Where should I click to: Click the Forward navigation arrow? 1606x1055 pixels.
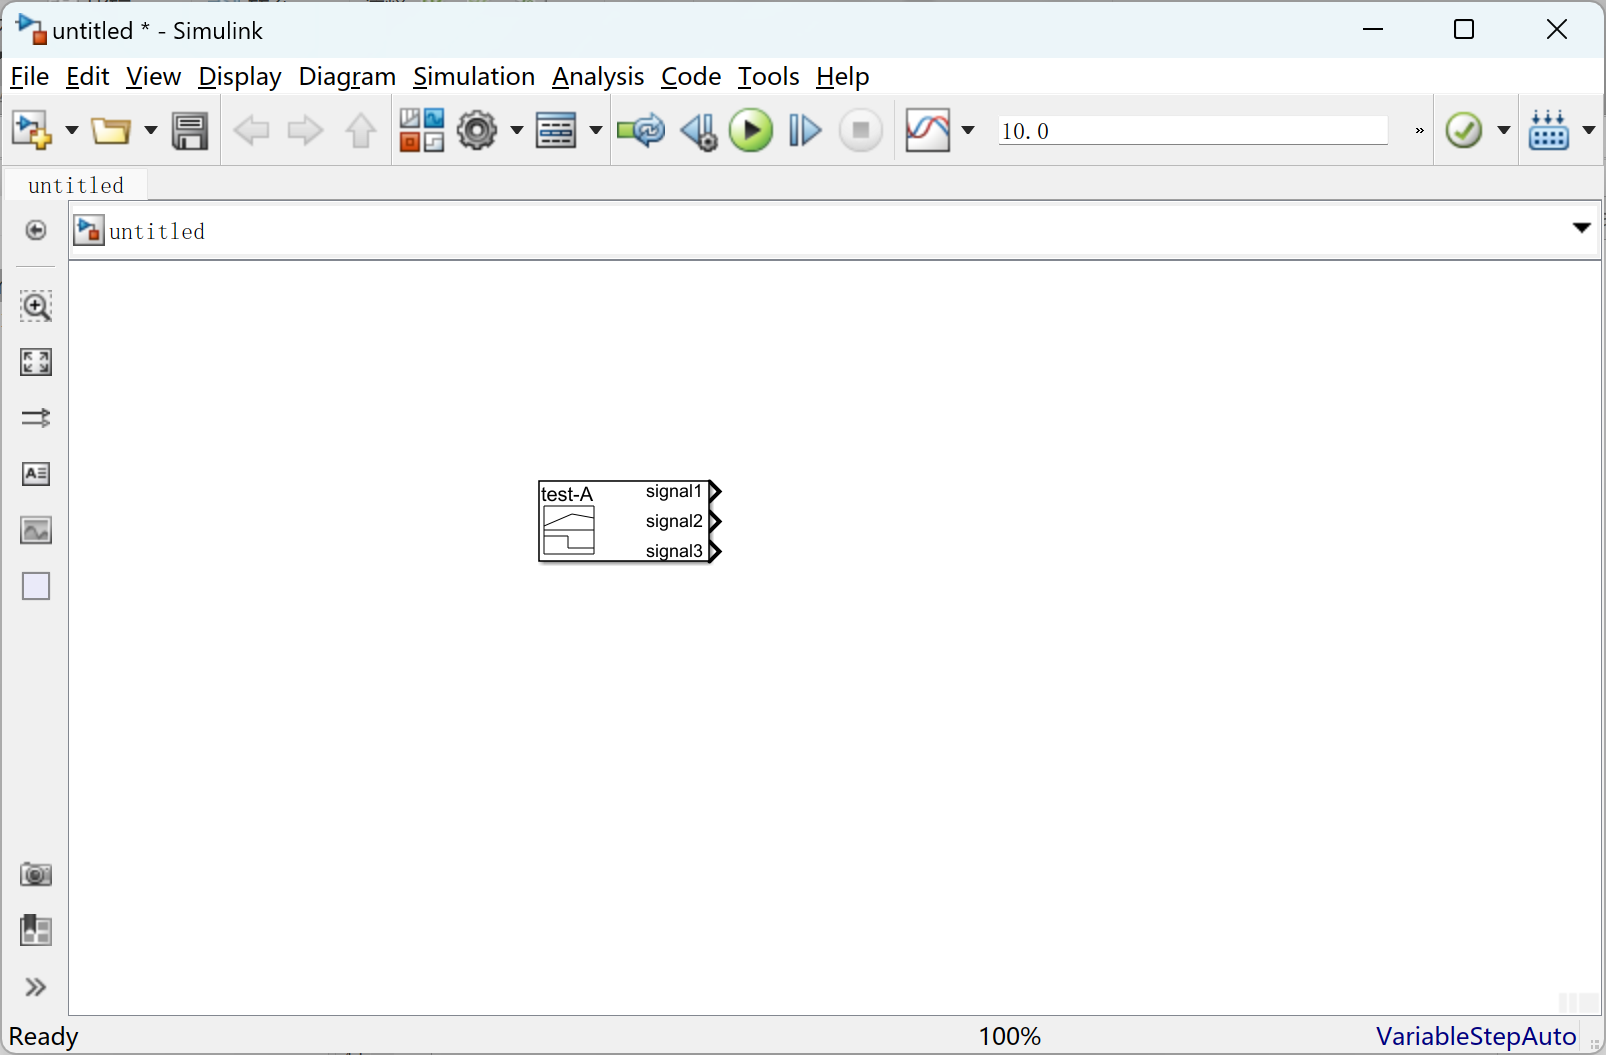pos(305,131)
